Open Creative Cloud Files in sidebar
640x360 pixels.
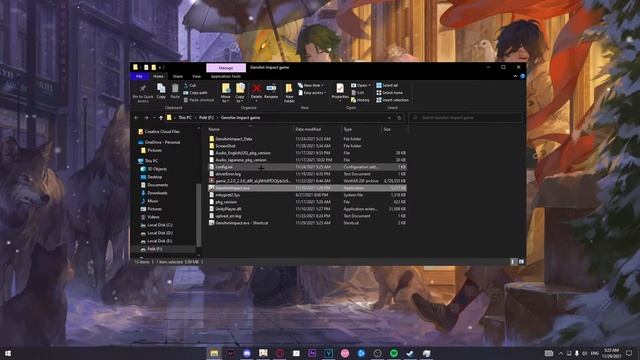click(x=159, y=131)
